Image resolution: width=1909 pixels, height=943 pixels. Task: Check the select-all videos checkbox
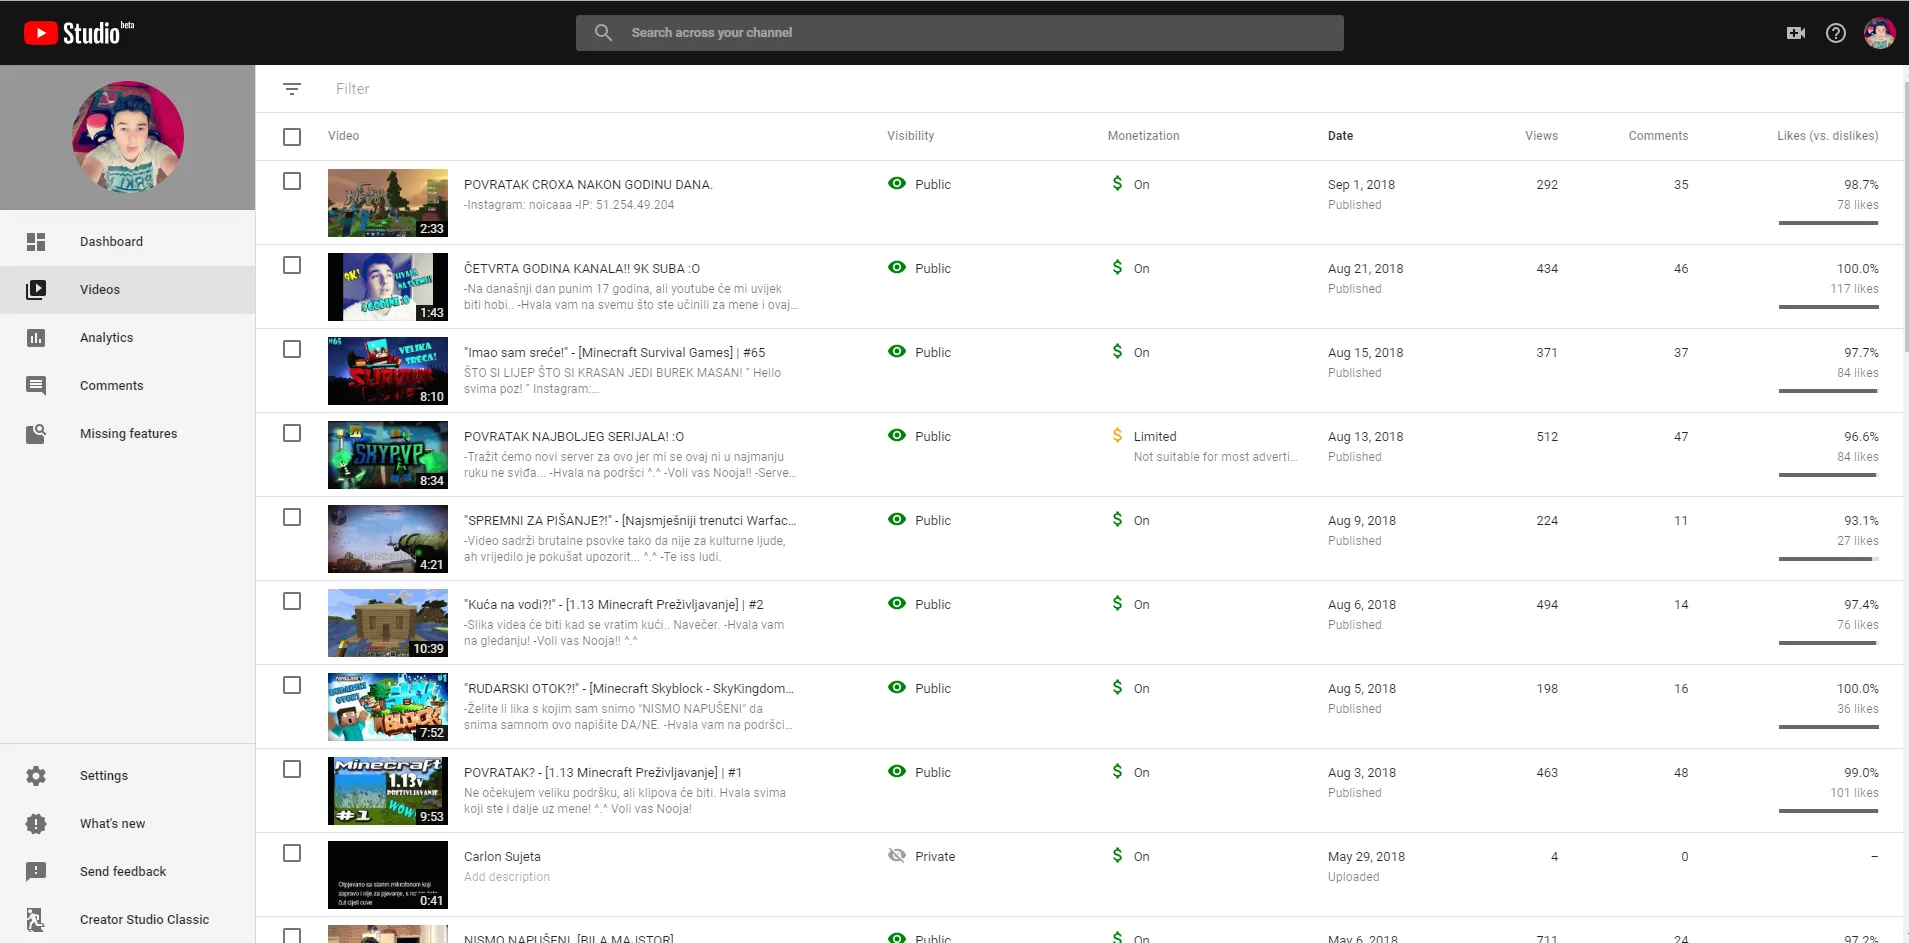coord(292,137)
